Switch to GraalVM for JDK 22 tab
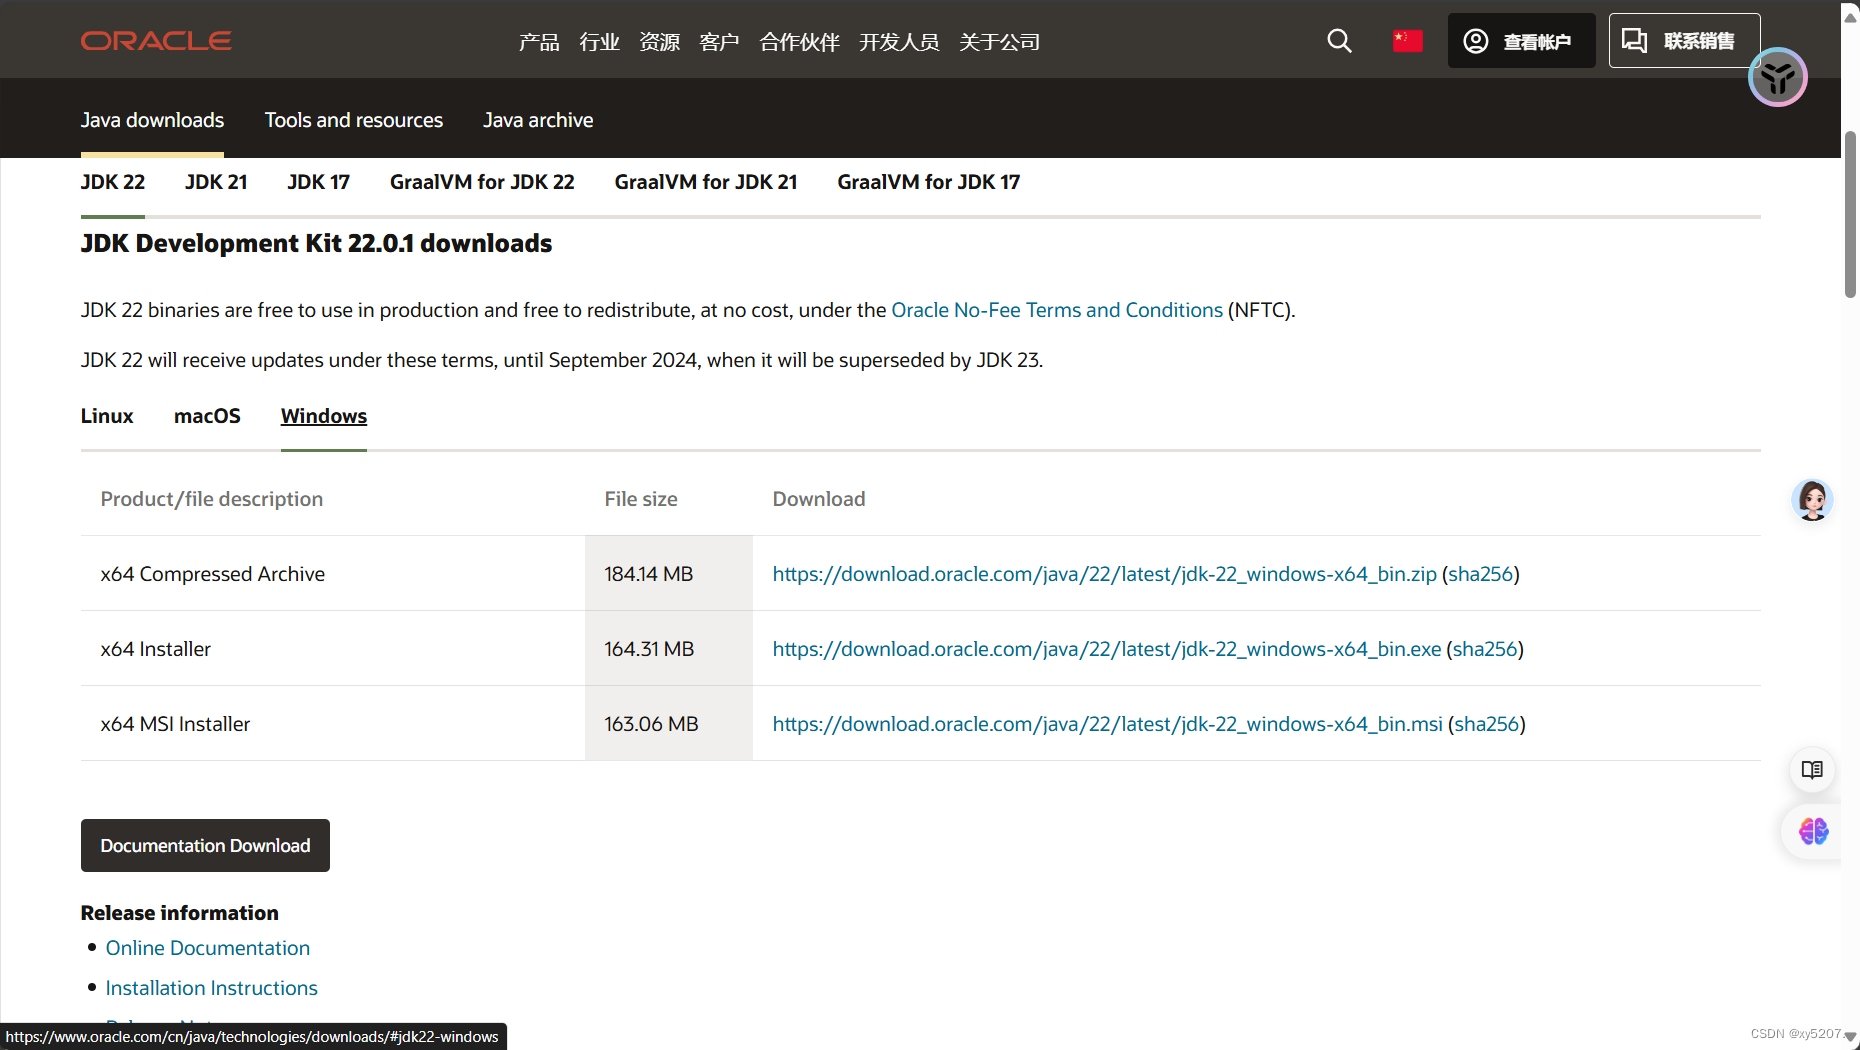This screenshot has width=1860, height=1050. click(x=482, y=182)
